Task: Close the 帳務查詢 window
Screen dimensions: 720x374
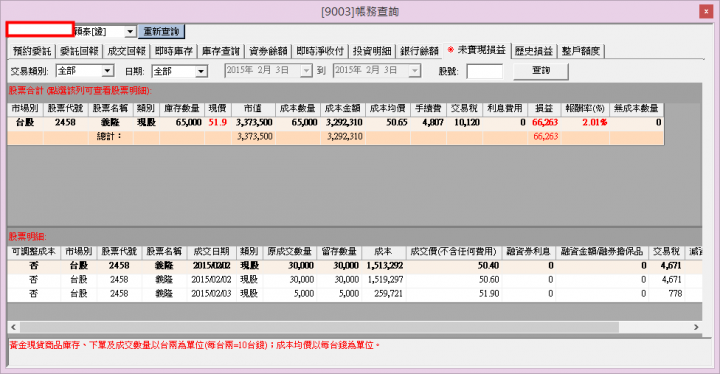Action: pyautogui.click(x=706, y=11)
